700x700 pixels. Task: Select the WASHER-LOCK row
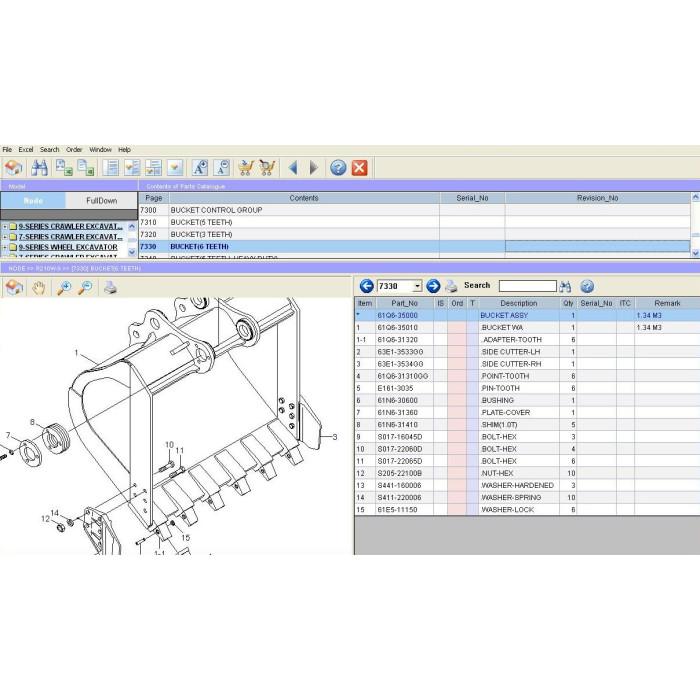click(527, 509)
